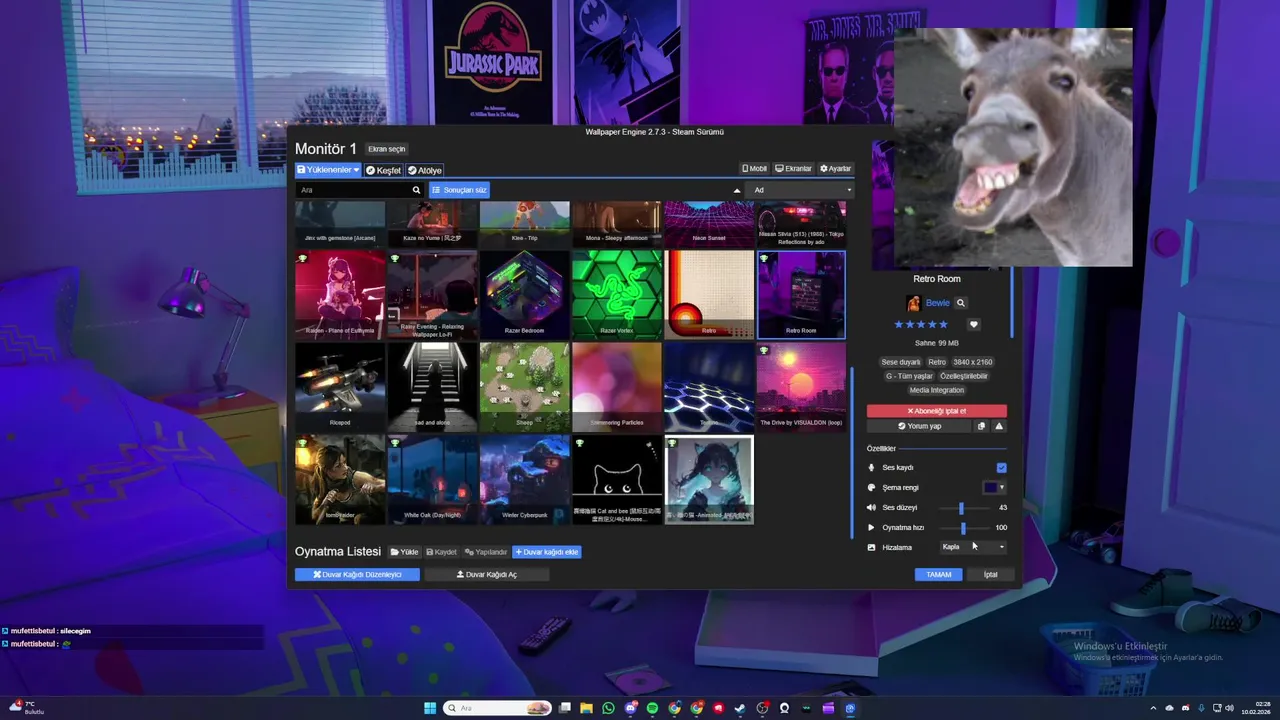The image size is (1280, 720).
Task: Click the Yorum yap button
Action: pyautogui.click(x=919, y=426)
